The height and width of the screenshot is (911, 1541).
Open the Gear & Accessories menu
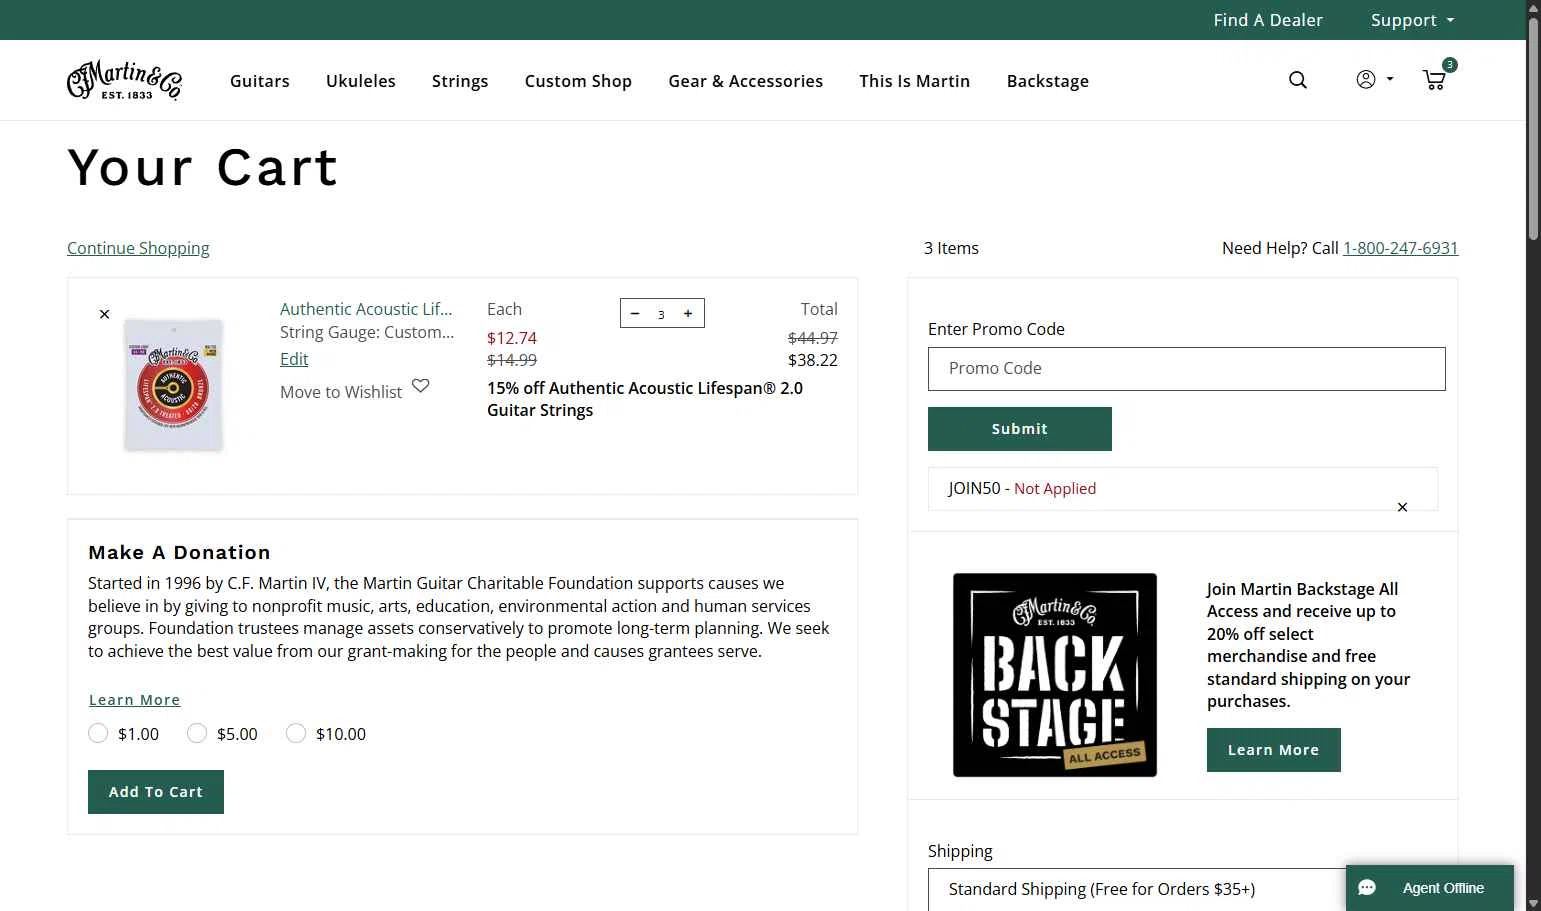tap(746, 81)
